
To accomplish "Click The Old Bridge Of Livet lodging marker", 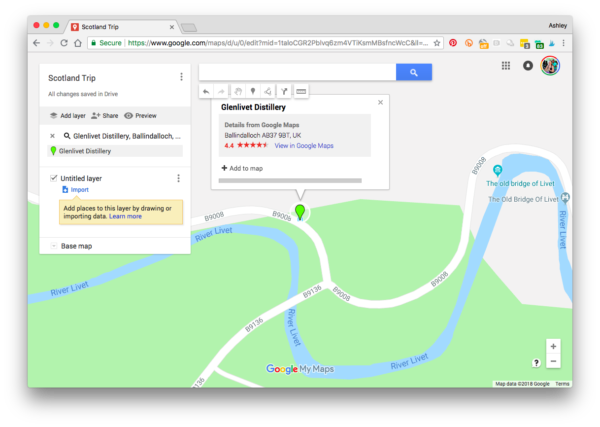I will (565, 198).
